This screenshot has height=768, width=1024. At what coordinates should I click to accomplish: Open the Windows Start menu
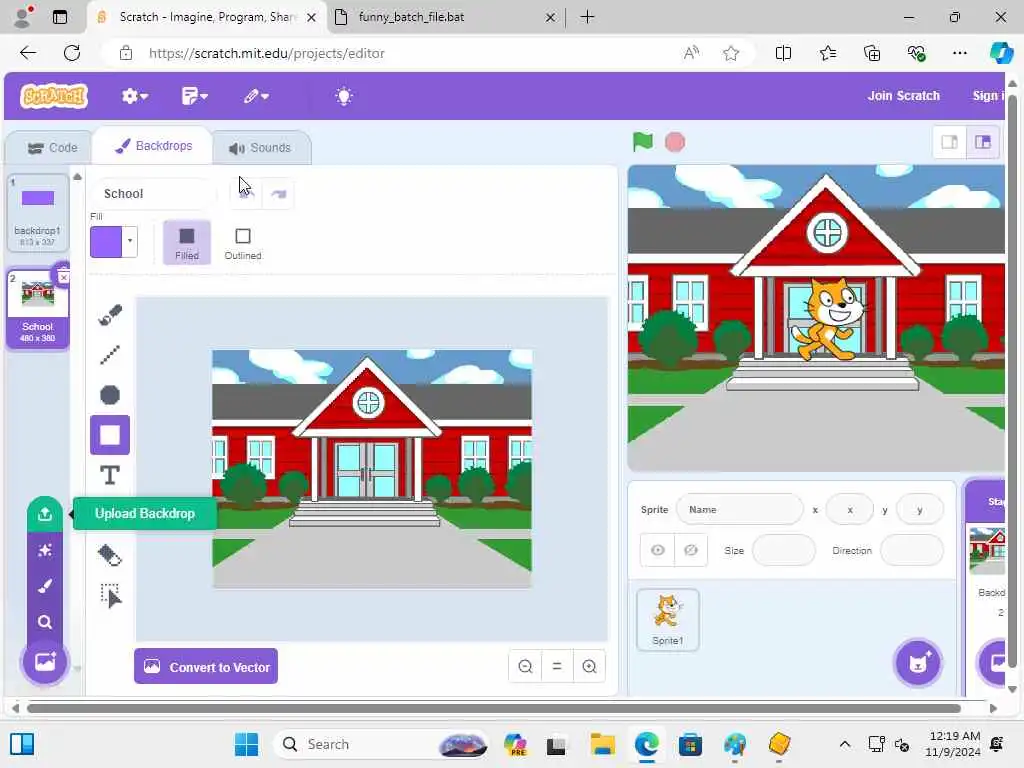(246, 744)
